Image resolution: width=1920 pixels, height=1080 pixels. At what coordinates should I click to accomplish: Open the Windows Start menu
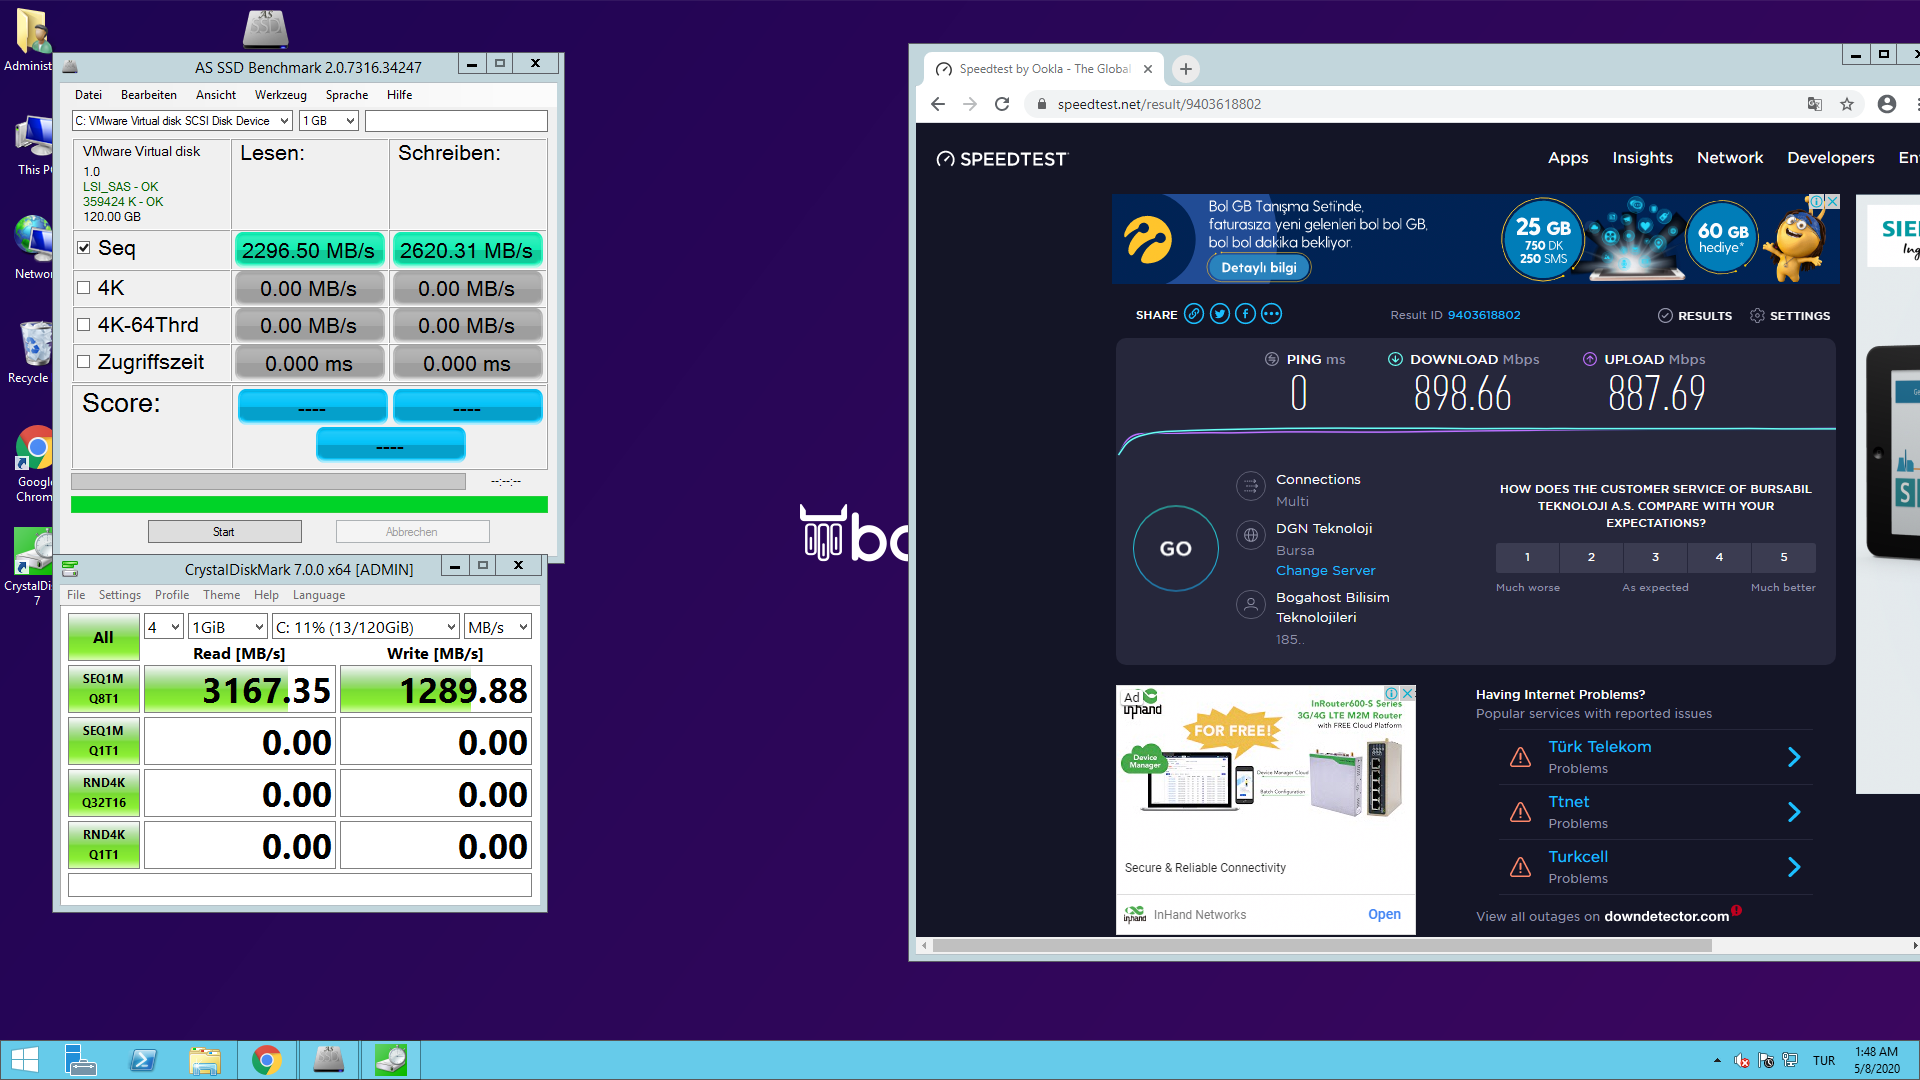coord(24,1060)
